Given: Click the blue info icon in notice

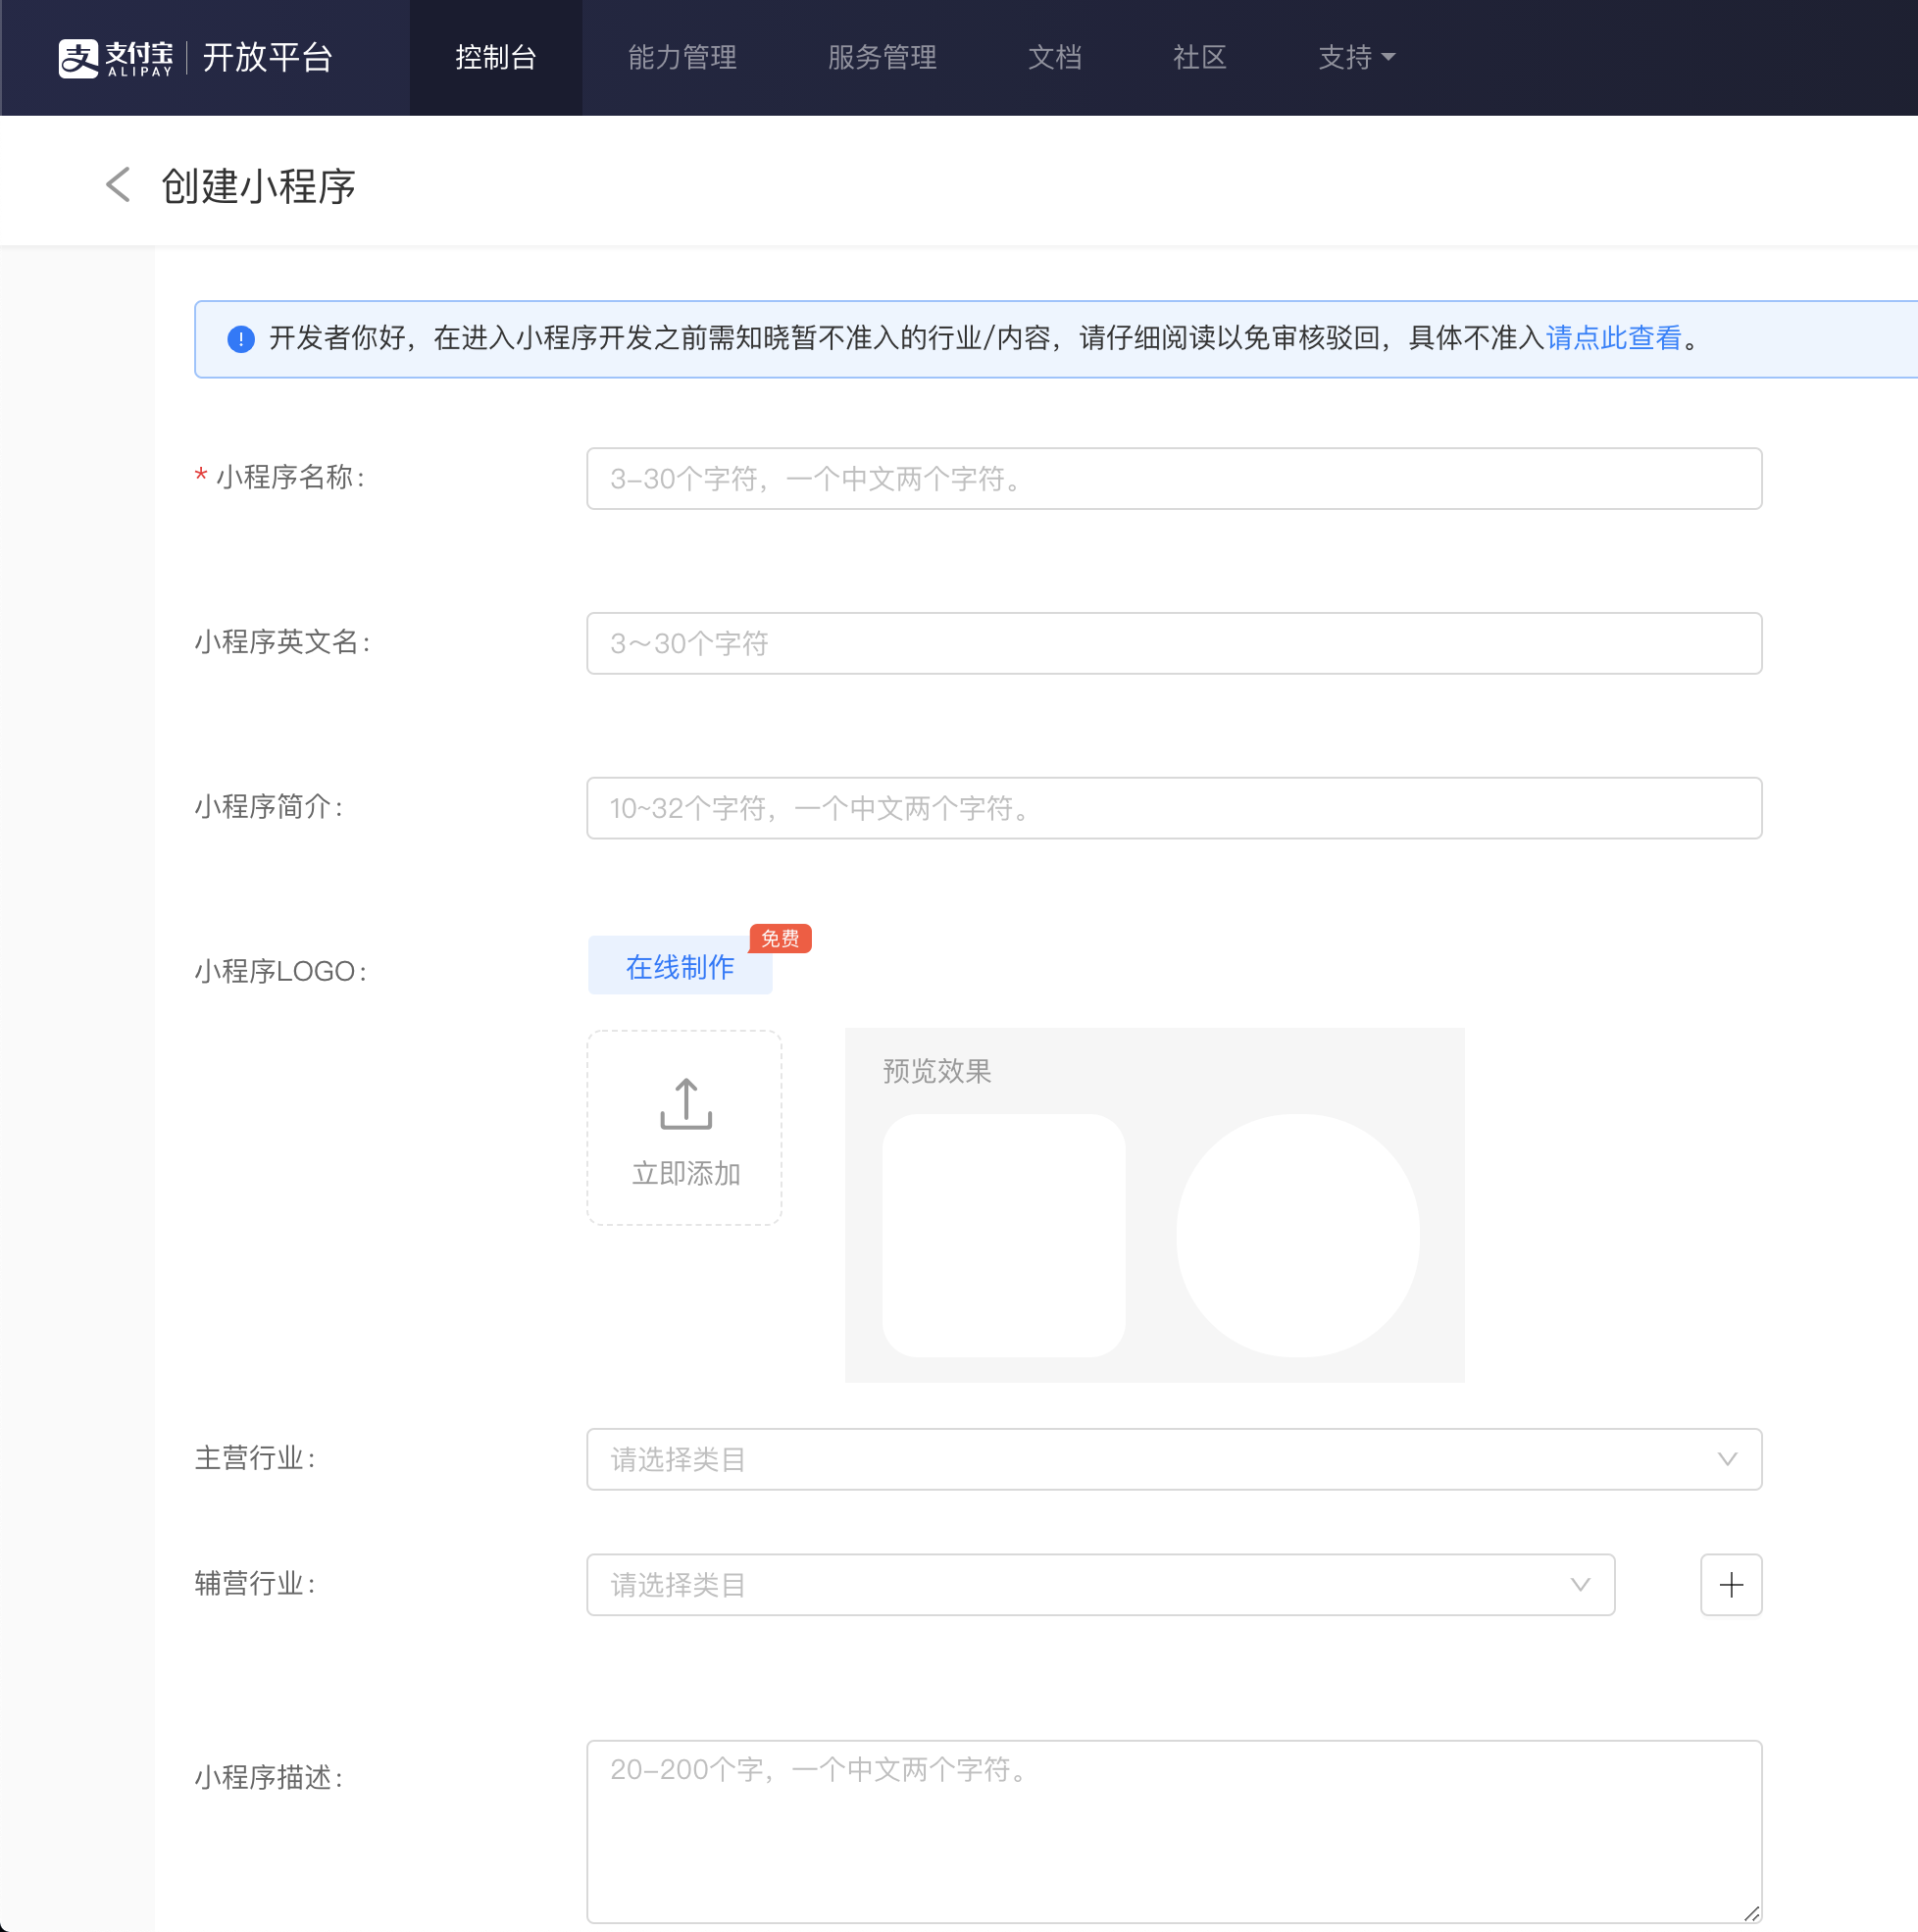Looking at the screenshot, I should point(241,339).
